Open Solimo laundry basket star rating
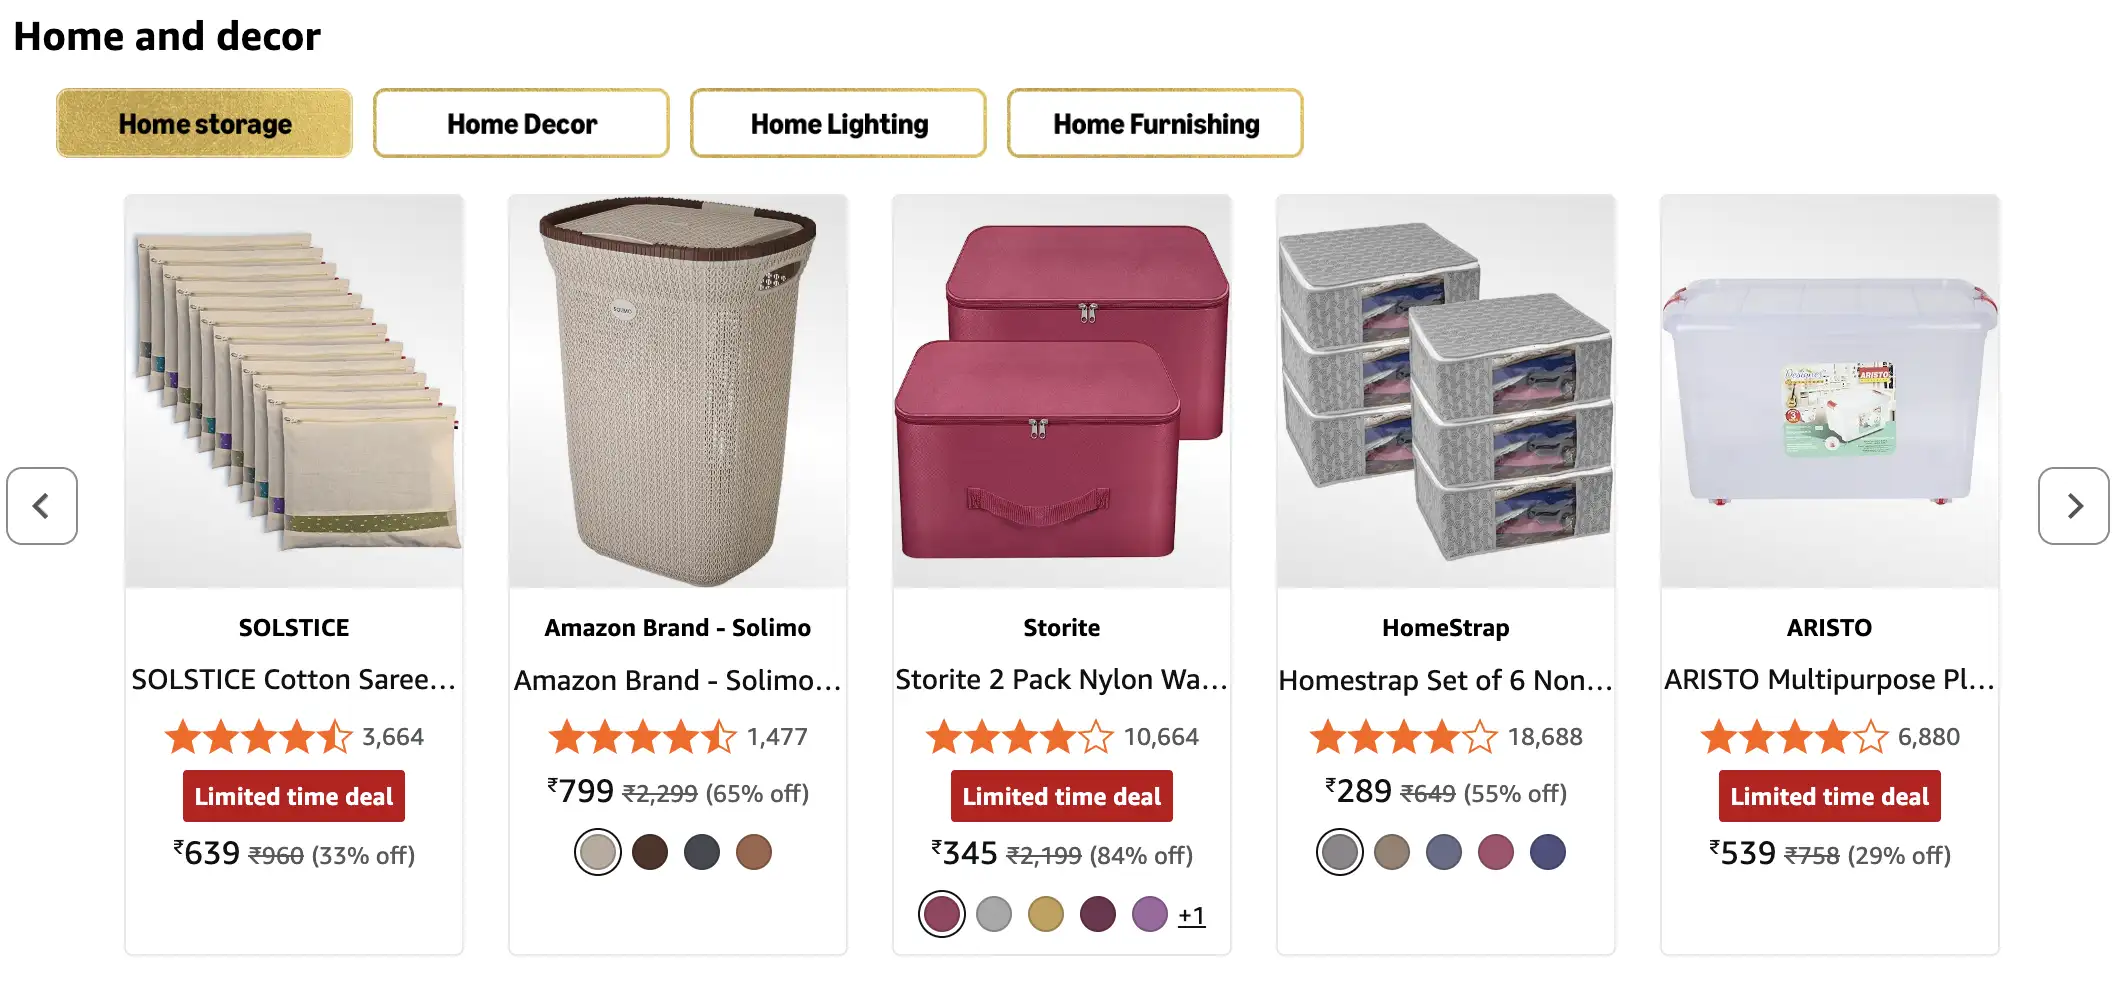2118x984 pixels. tap(643, 738)
